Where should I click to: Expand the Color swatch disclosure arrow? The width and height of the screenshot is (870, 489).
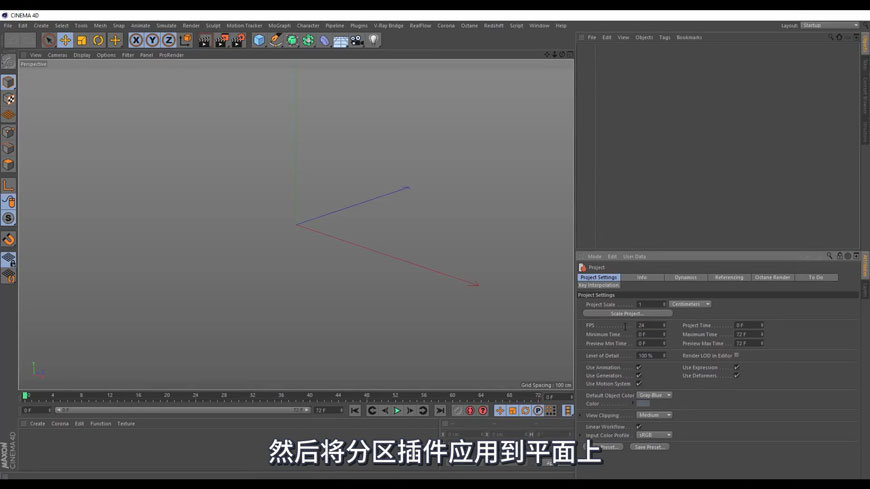click(633, 404)
